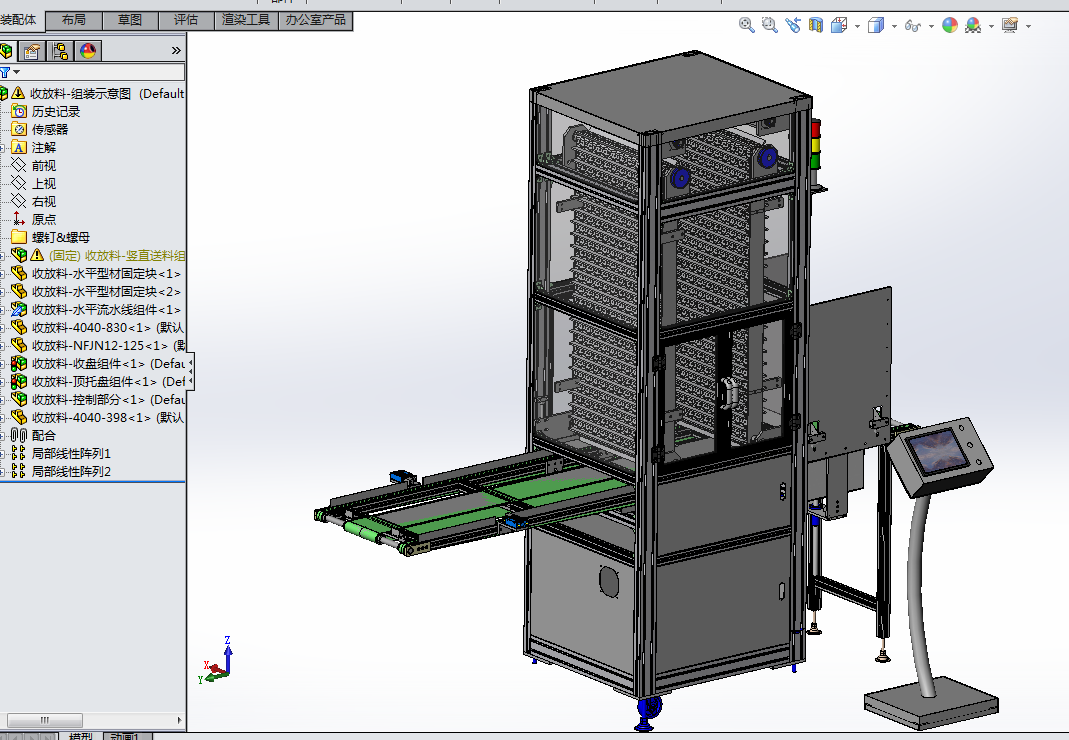Screen dimensions: 1069x740
Task: Select the 上视 plane item
Action: point(44,183)
